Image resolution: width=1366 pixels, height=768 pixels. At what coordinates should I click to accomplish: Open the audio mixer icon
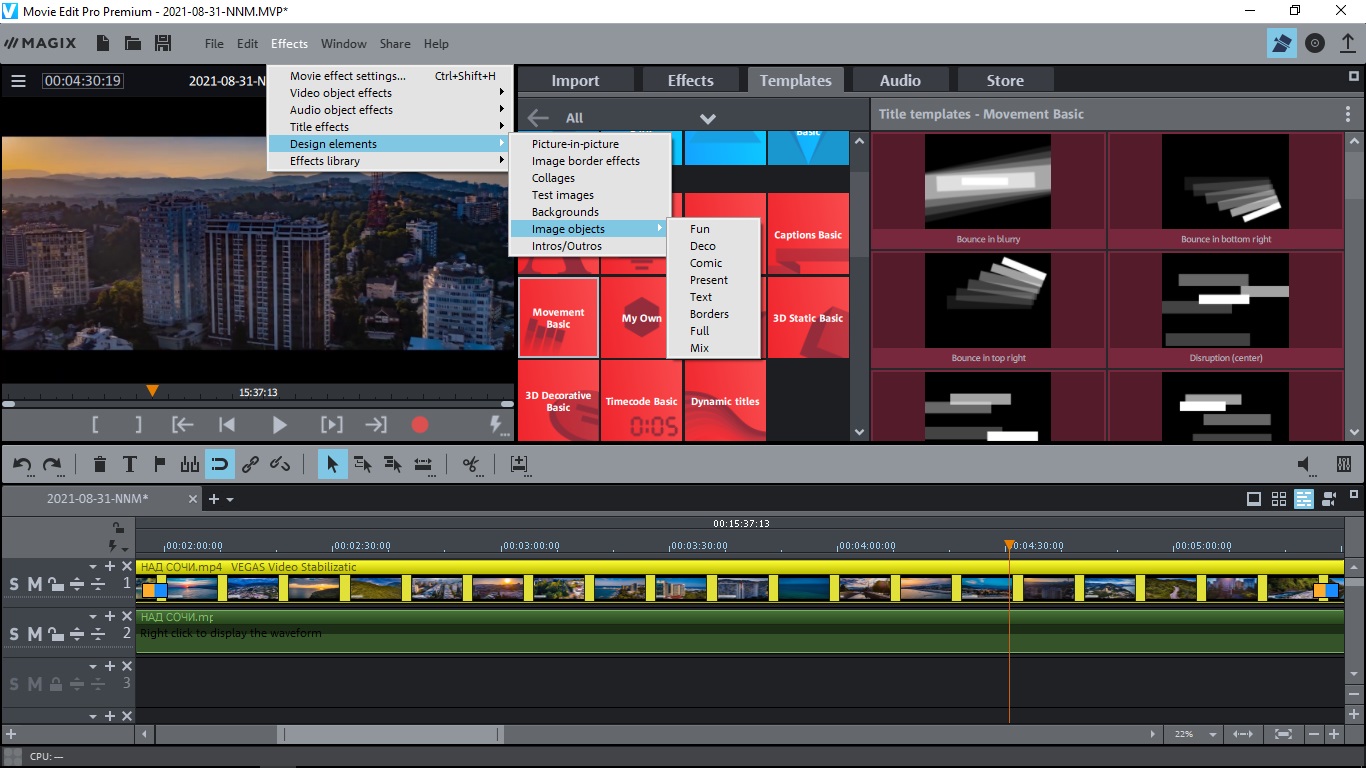tap(1343, 464)
